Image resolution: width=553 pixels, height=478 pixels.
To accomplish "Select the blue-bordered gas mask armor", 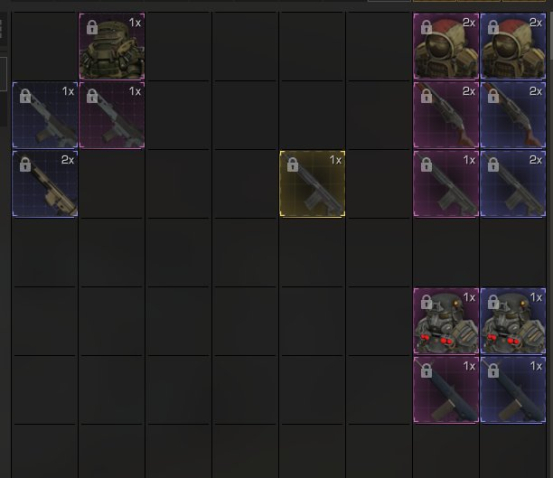I will click(x=513, y=321).
